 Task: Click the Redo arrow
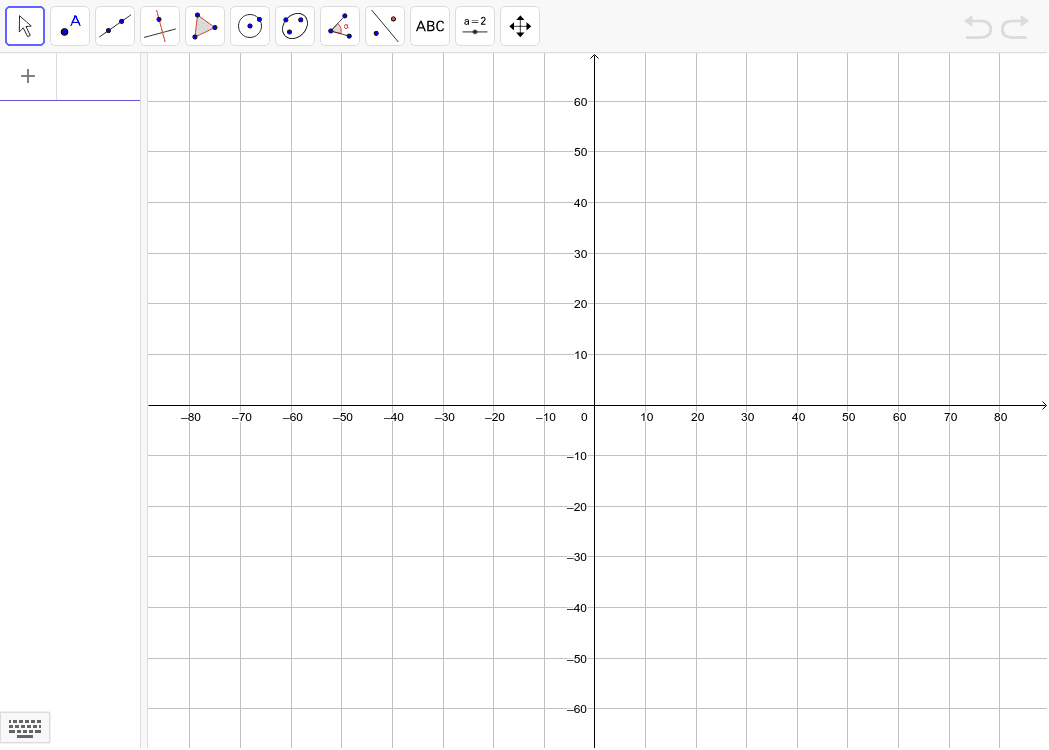pos(1015,27)
